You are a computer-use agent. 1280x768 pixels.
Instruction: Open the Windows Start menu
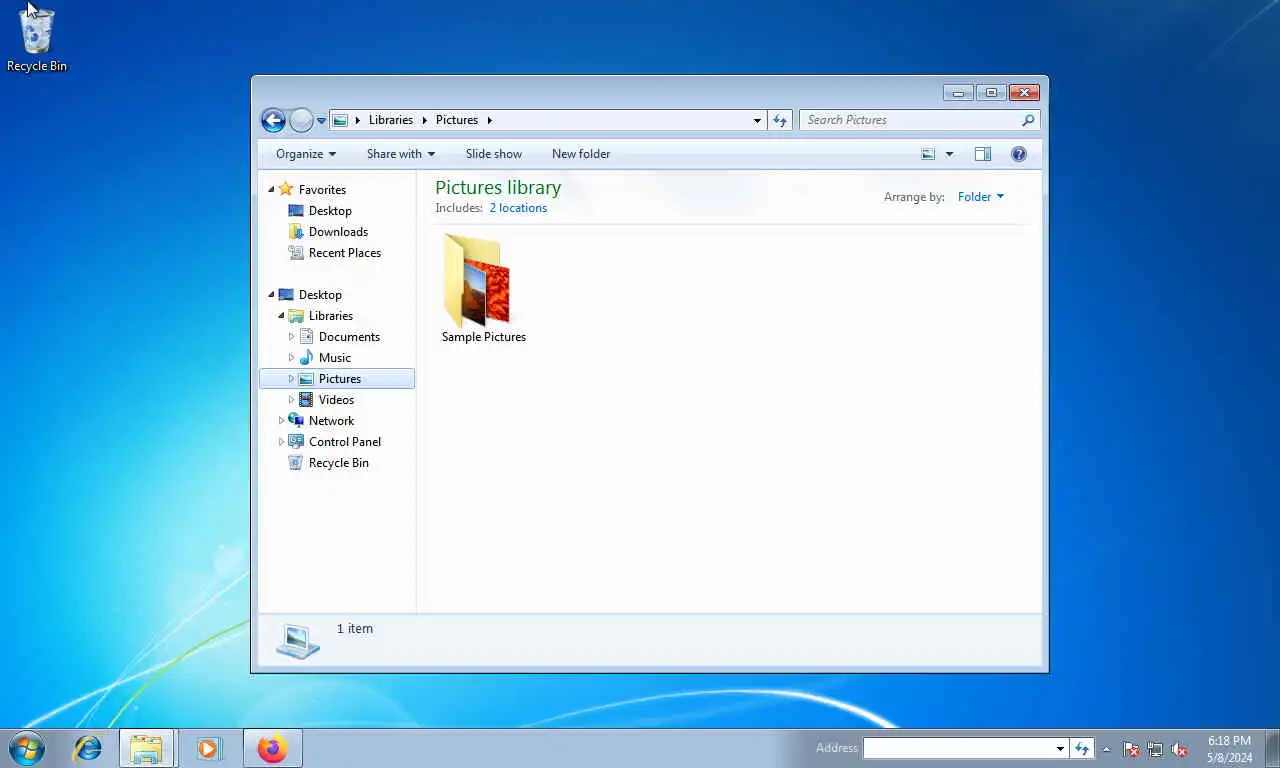coord(27,748)
